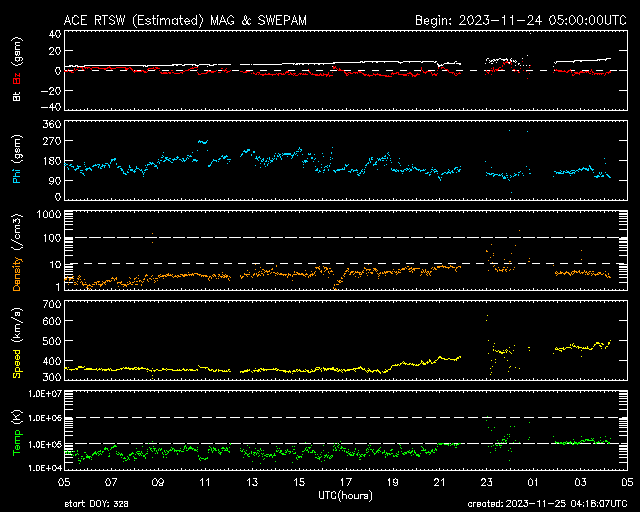
Task: Click the '23' hour tick label
Action: (x=487, y=483)
